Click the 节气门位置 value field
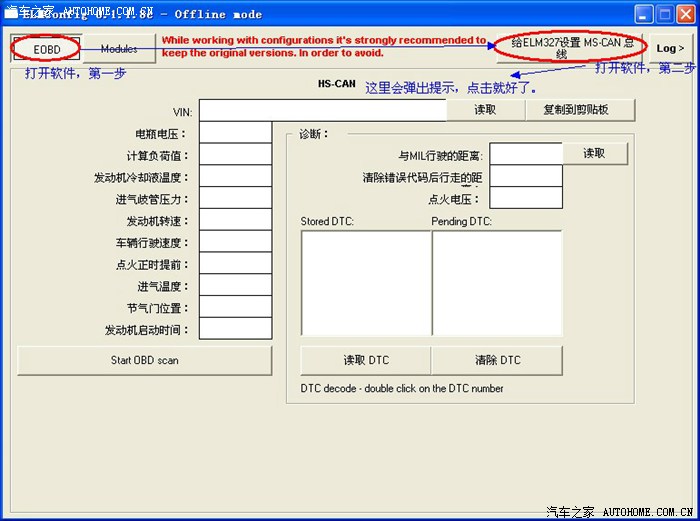The image size is (700, 521). 235,307
